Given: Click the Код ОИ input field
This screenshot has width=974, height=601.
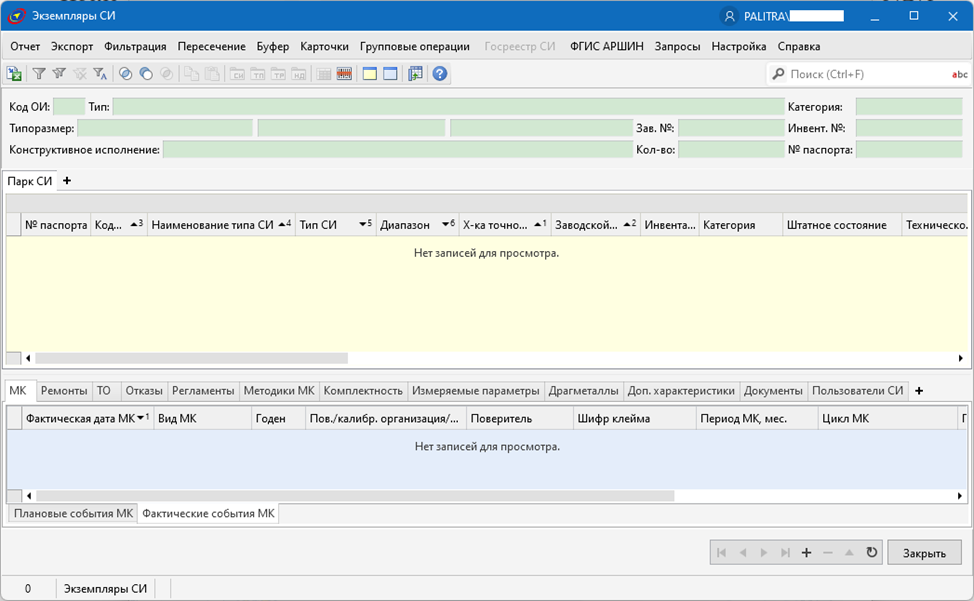Looking at the screenshot, I should (69, 107).
